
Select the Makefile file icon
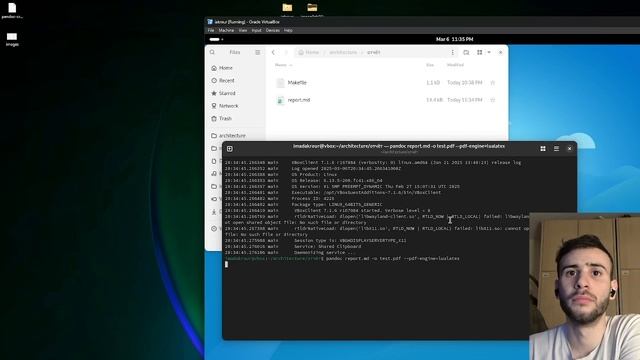click(x=280, y=83)
